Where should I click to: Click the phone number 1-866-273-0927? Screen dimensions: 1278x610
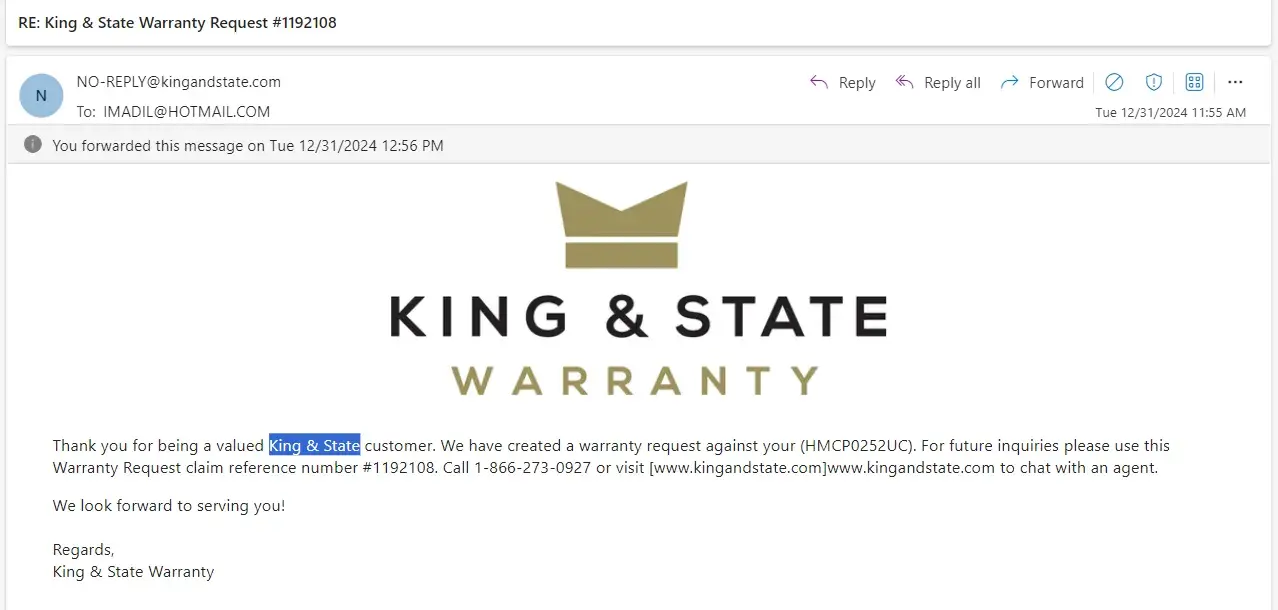point(533,468)
